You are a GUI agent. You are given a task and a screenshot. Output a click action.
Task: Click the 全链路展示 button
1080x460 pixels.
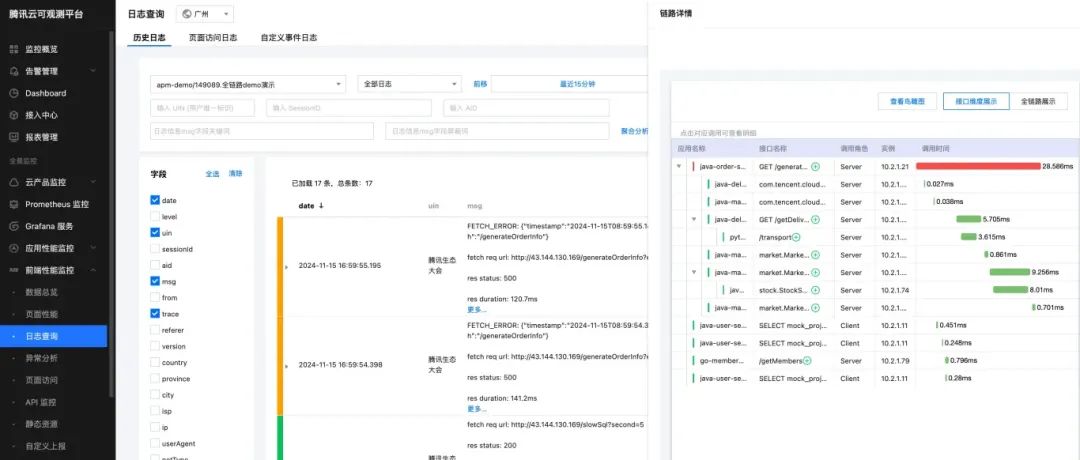1038,101
